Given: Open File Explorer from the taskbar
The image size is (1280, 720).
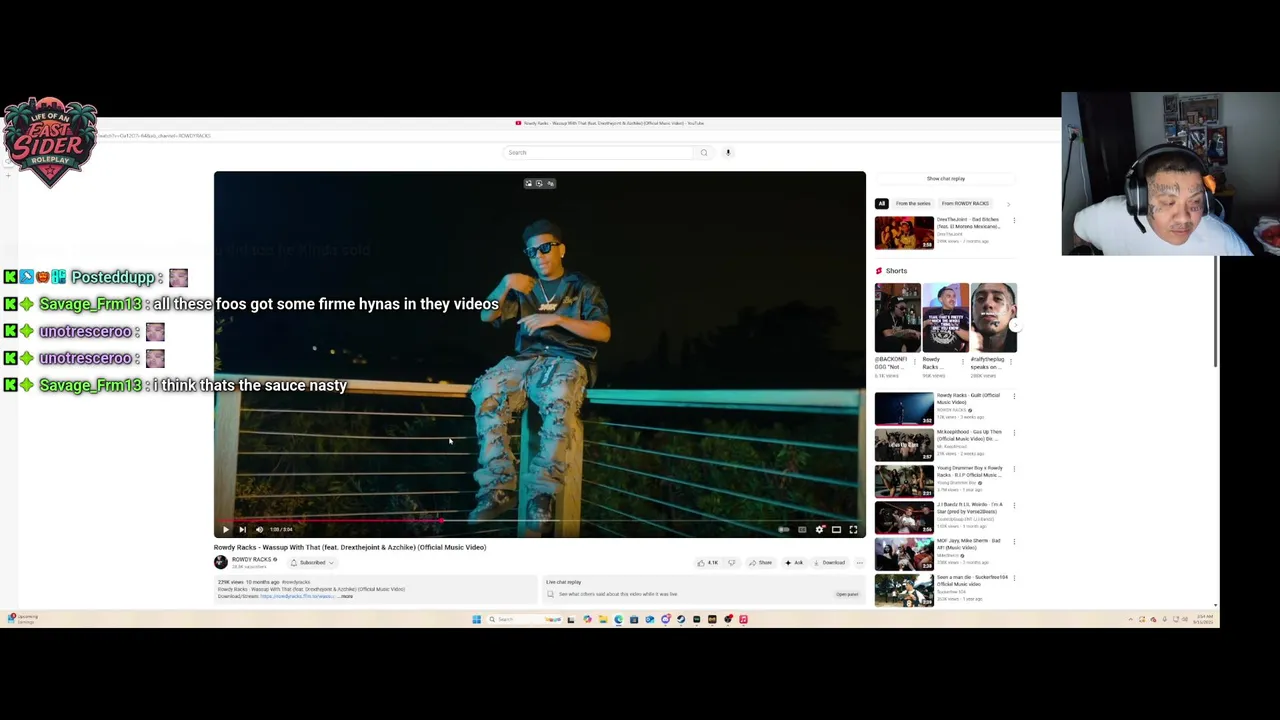Looking at the screenshot, I should click(x=603, y=620).
